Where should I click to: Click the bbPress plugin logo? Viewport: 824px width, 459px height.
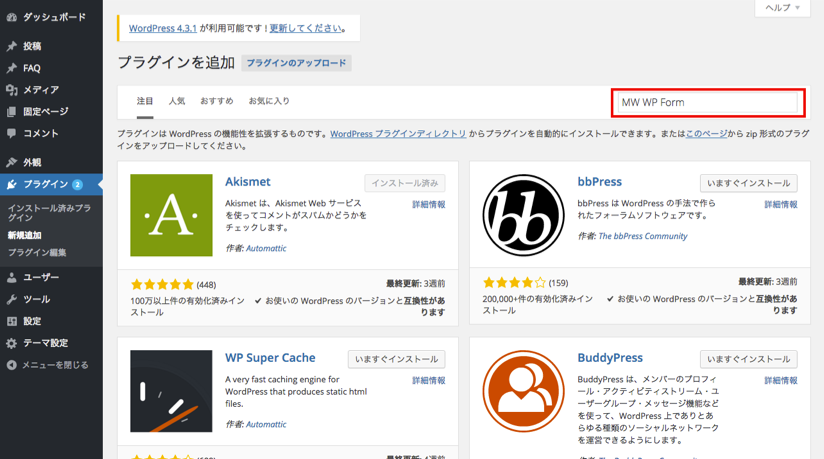click(523, 215)
